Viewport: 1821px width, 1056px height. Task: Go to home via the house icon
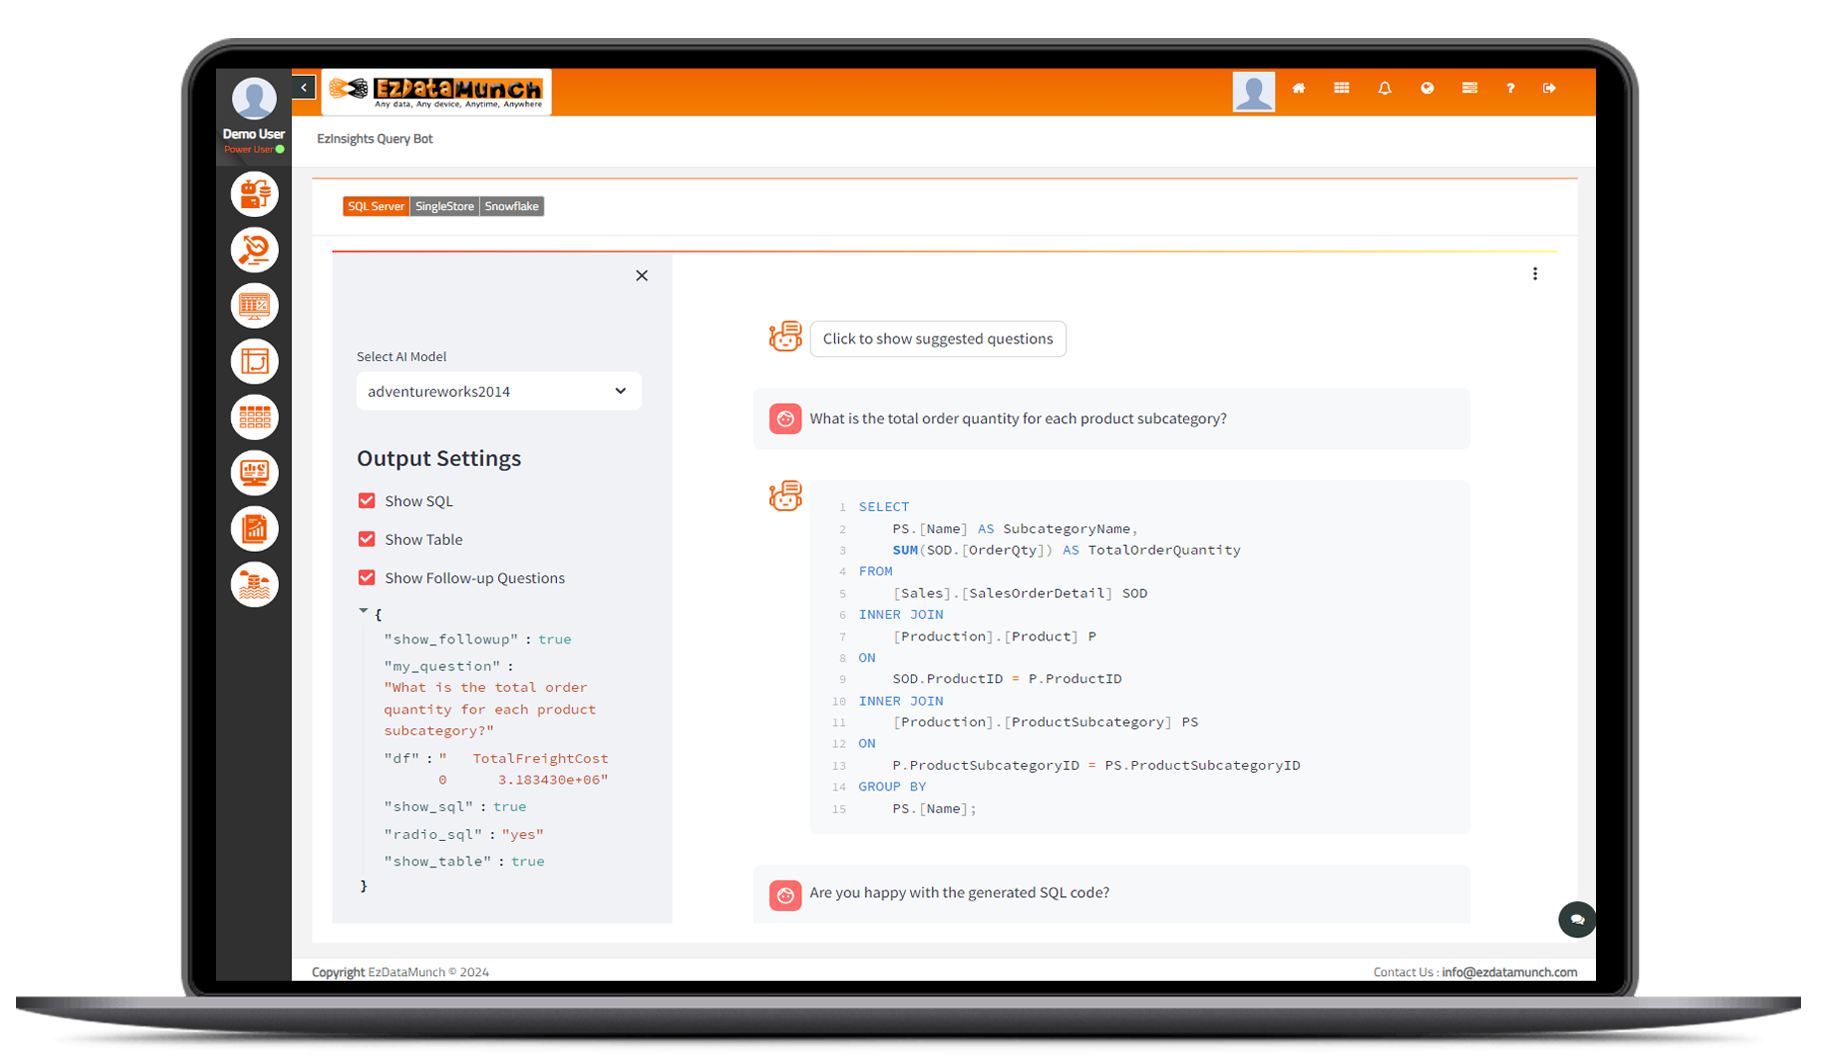pyautogui.click(x=1298, y=88)
